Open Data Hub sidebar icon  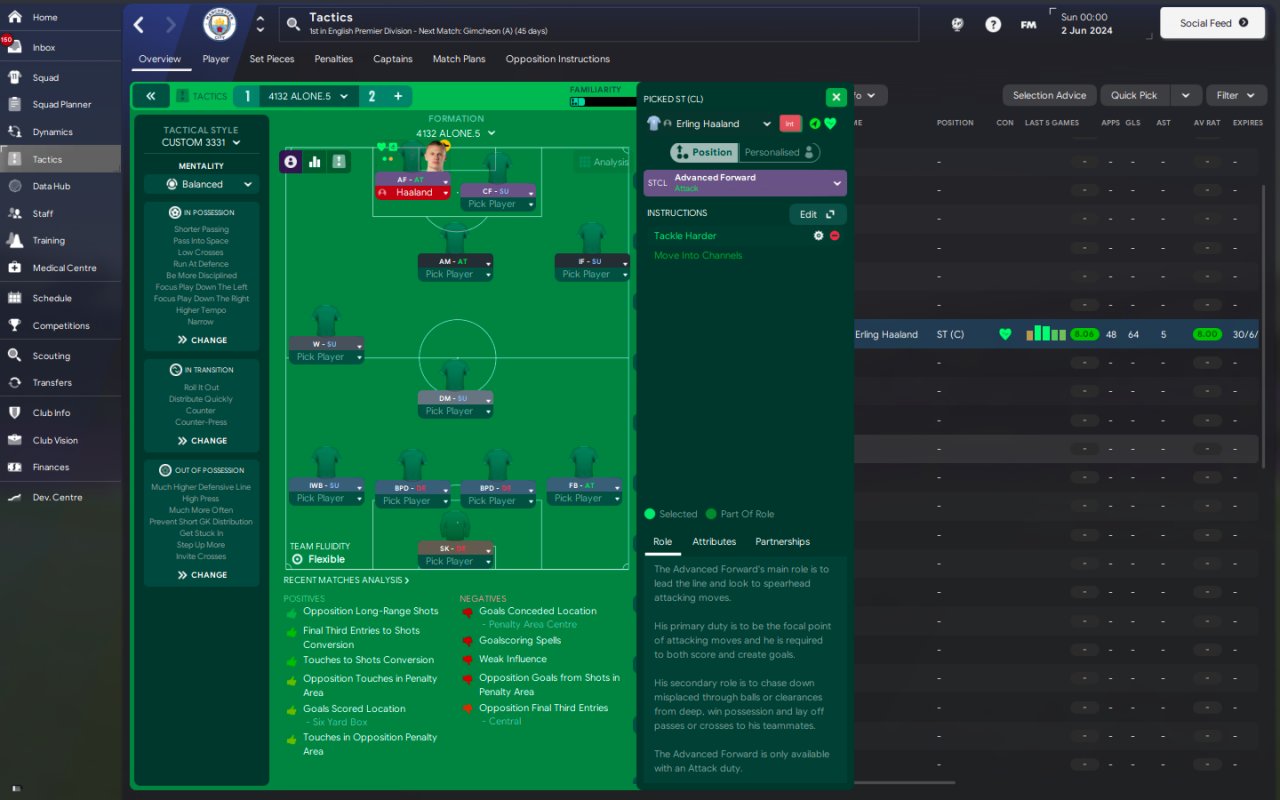pyautogui.click(x=14, y=186)
